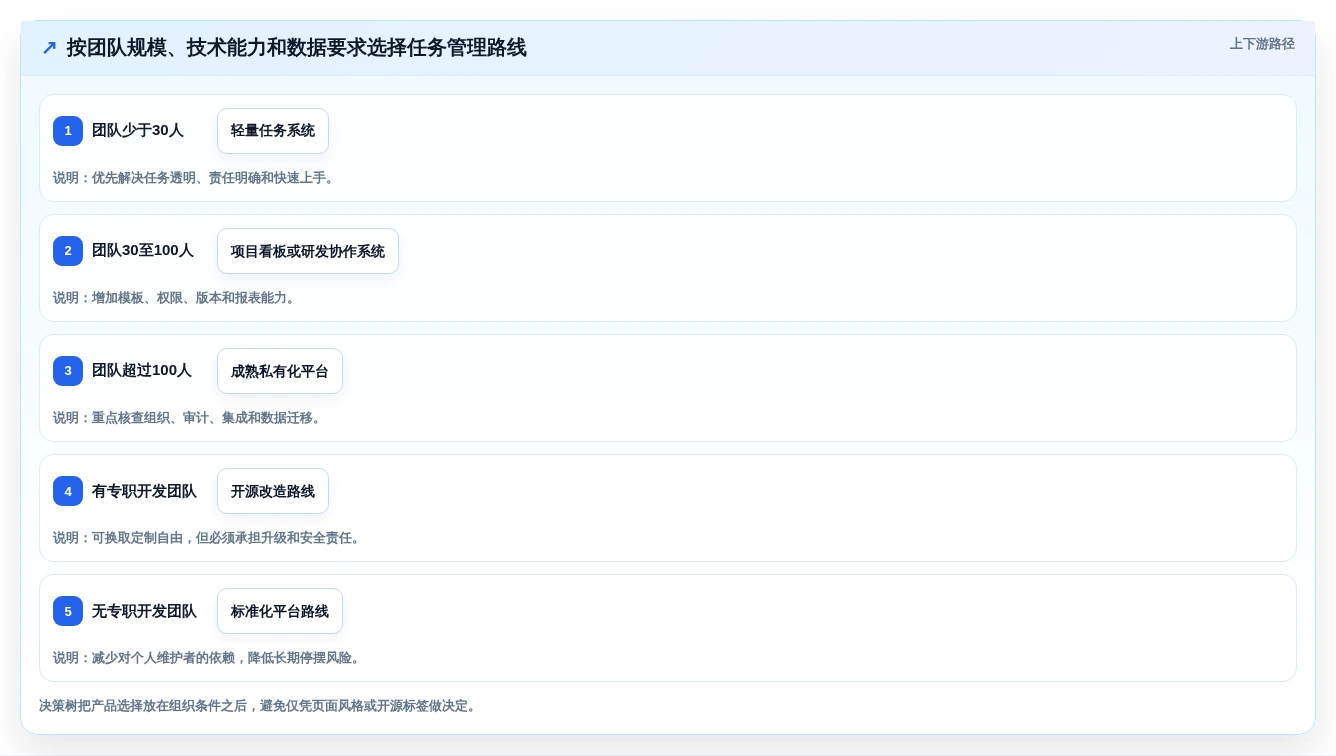Select the 开源改造路线 chip

tap(273, 491)
